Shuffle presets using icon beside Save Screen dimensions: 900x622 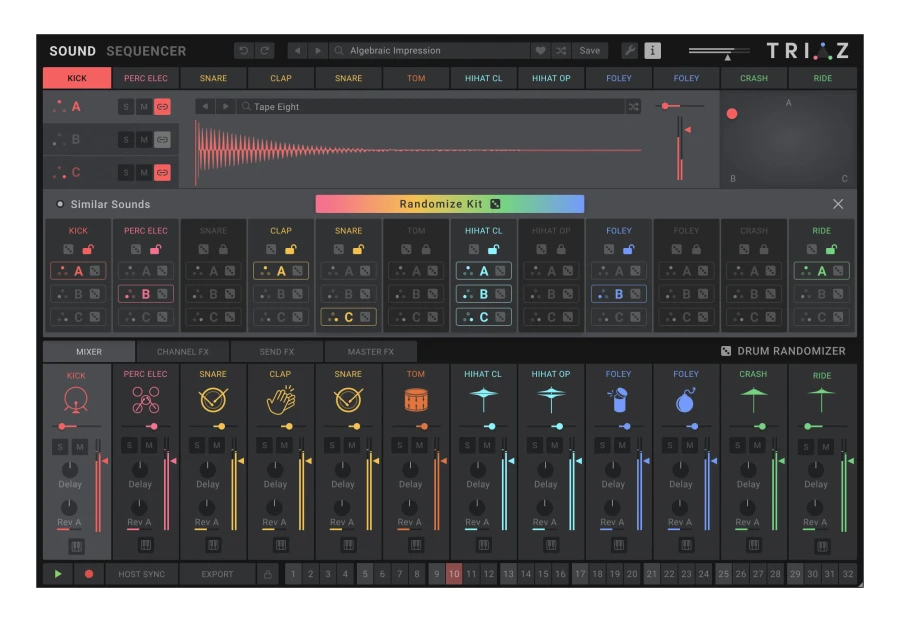click(561, 50)
